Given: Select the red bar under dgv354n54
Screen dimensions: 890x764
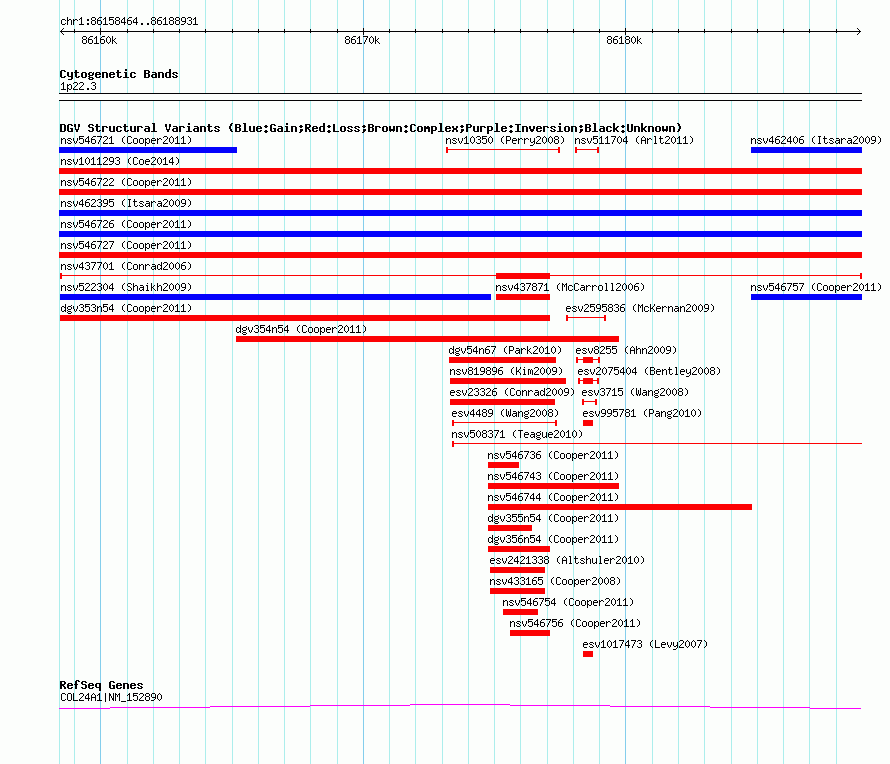Looking at the screenshot, I should pos(427,339).
